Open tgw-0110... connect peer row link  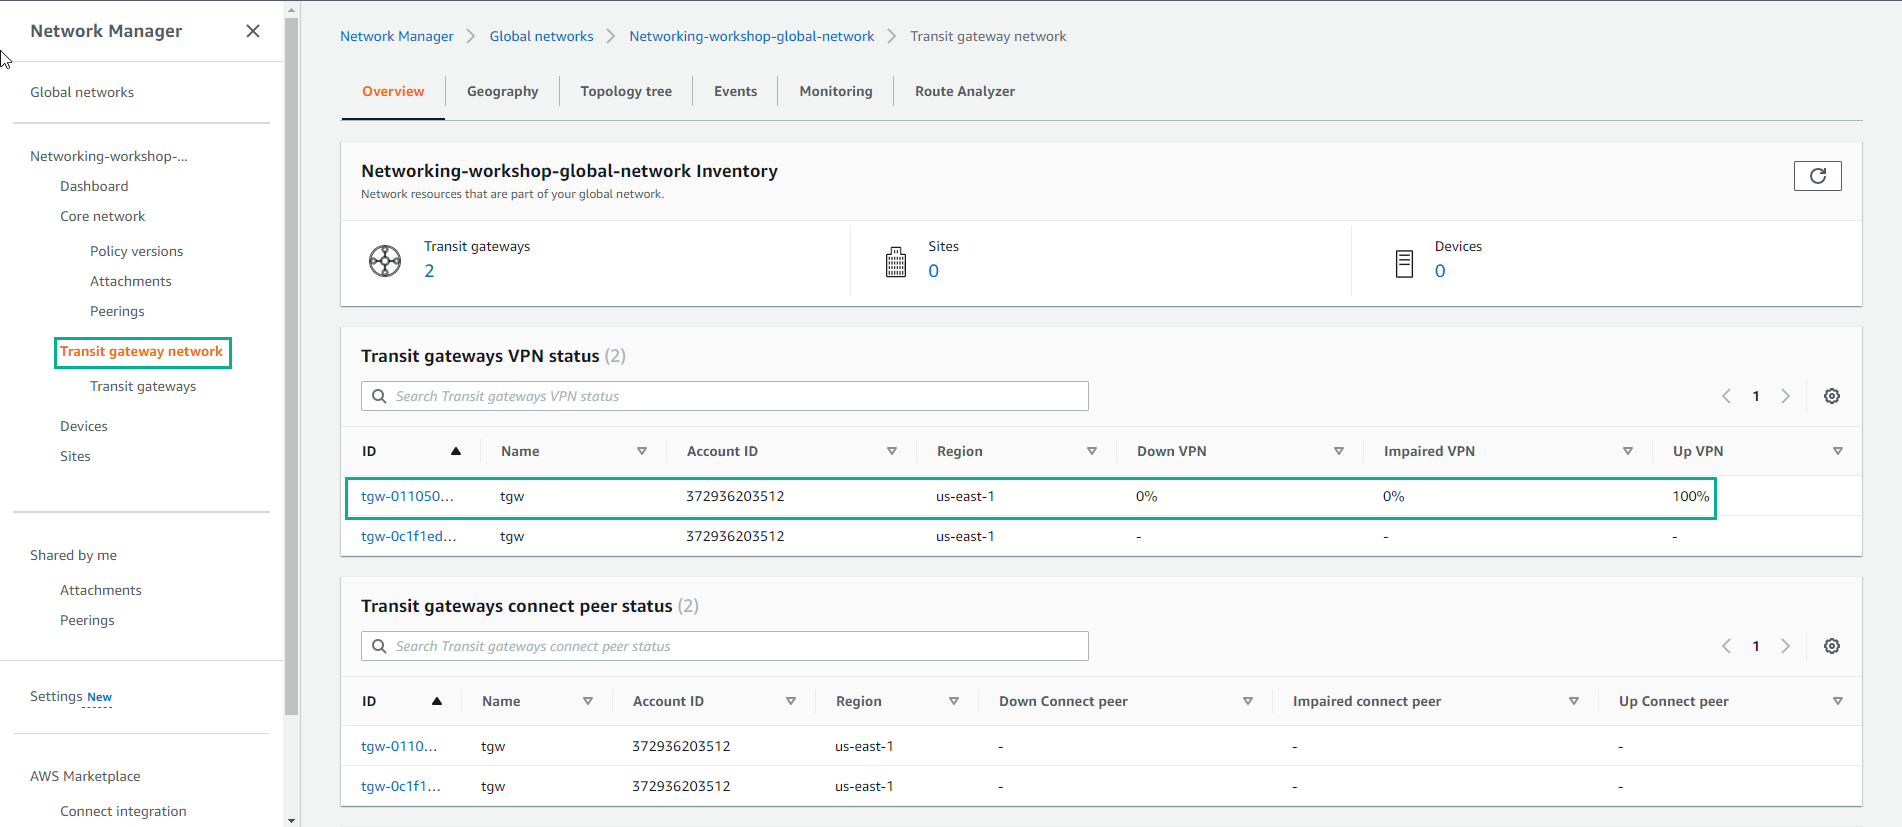point(399,746)
